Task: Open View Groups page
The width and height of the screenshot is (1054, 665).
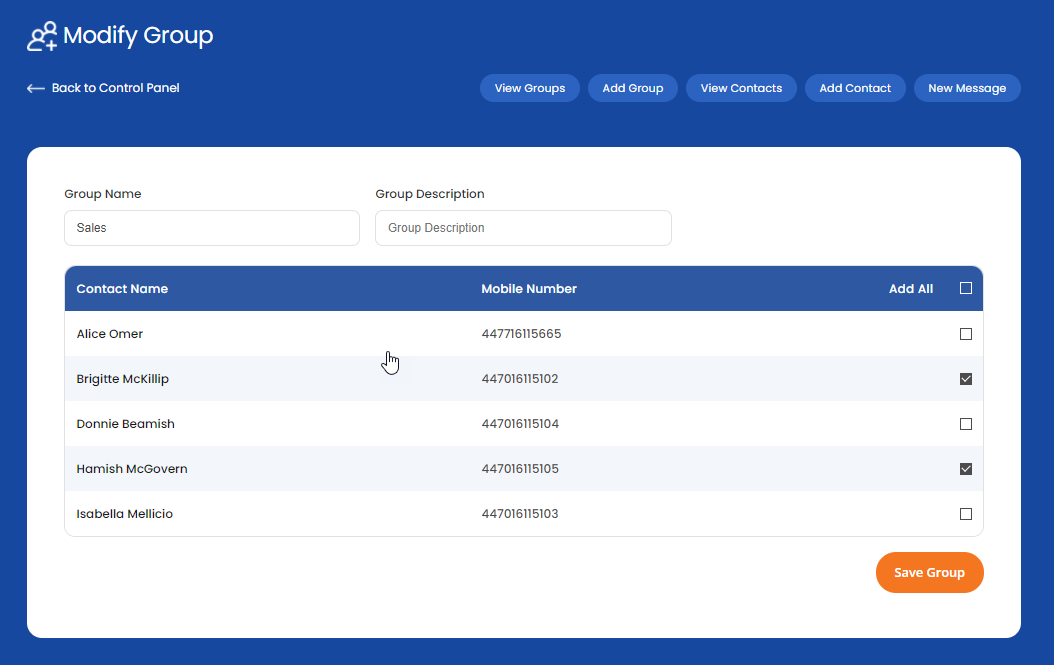Action: [x=530, y=88]
